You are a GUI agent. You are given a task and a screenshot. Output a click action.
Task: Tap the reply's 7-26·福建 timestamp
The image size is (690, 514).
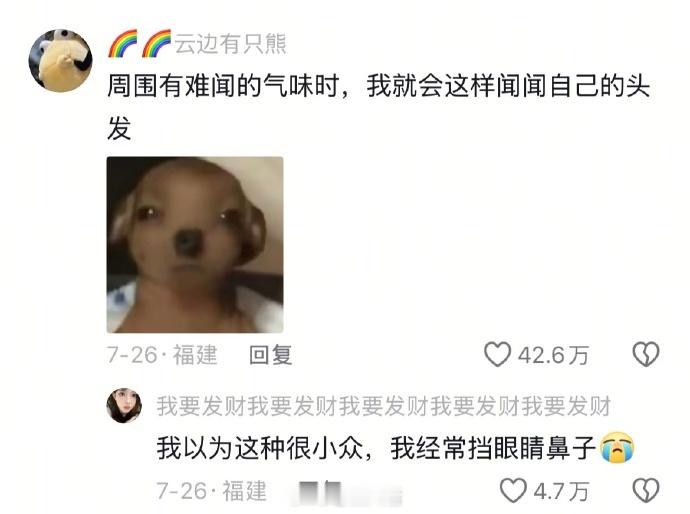(x=212, y=491)
